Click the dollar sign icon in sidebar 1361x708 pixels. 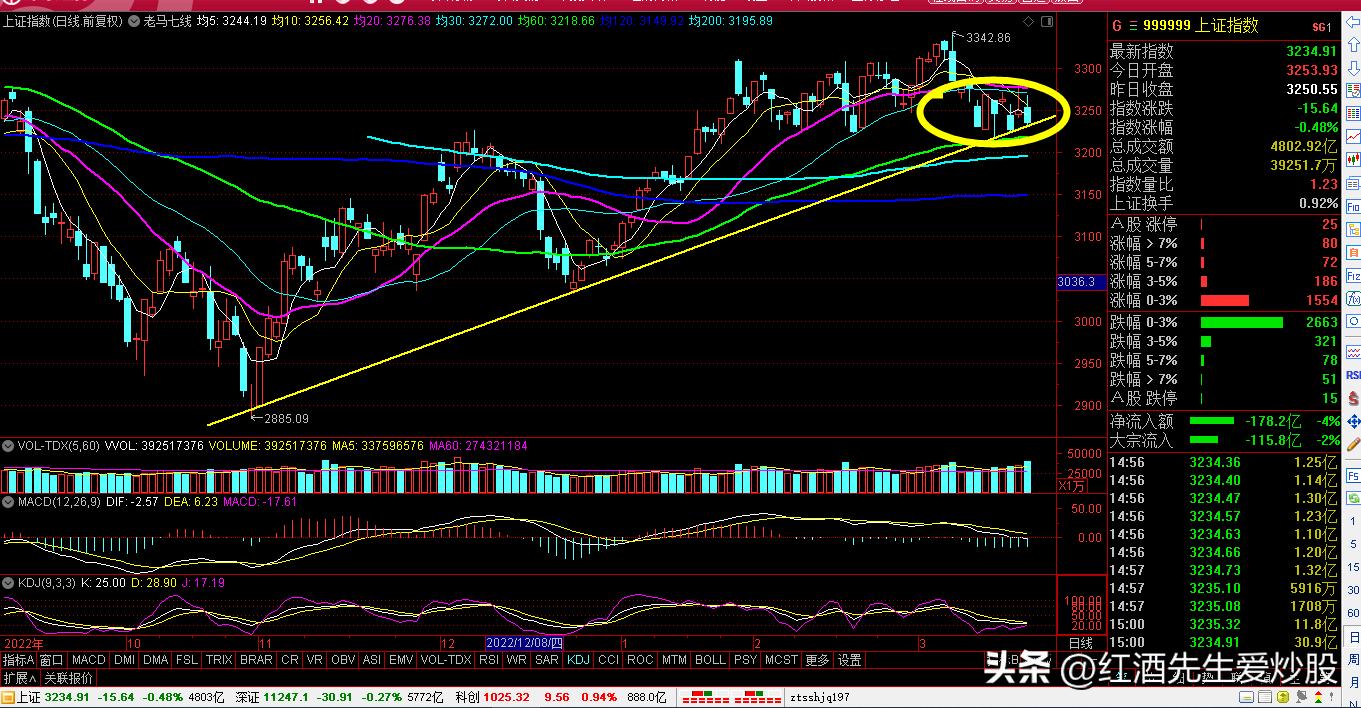click(x=1353, y=398)
